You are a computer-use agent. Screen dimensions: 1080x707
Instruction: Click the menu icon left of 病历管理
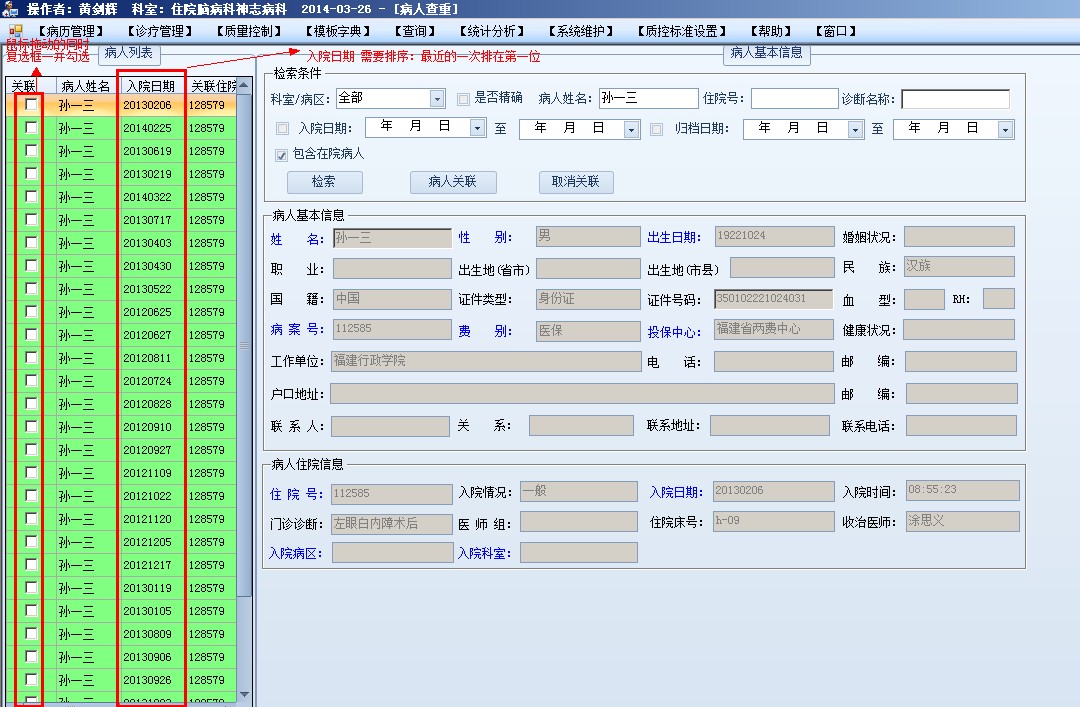click(x=16, y=30)
